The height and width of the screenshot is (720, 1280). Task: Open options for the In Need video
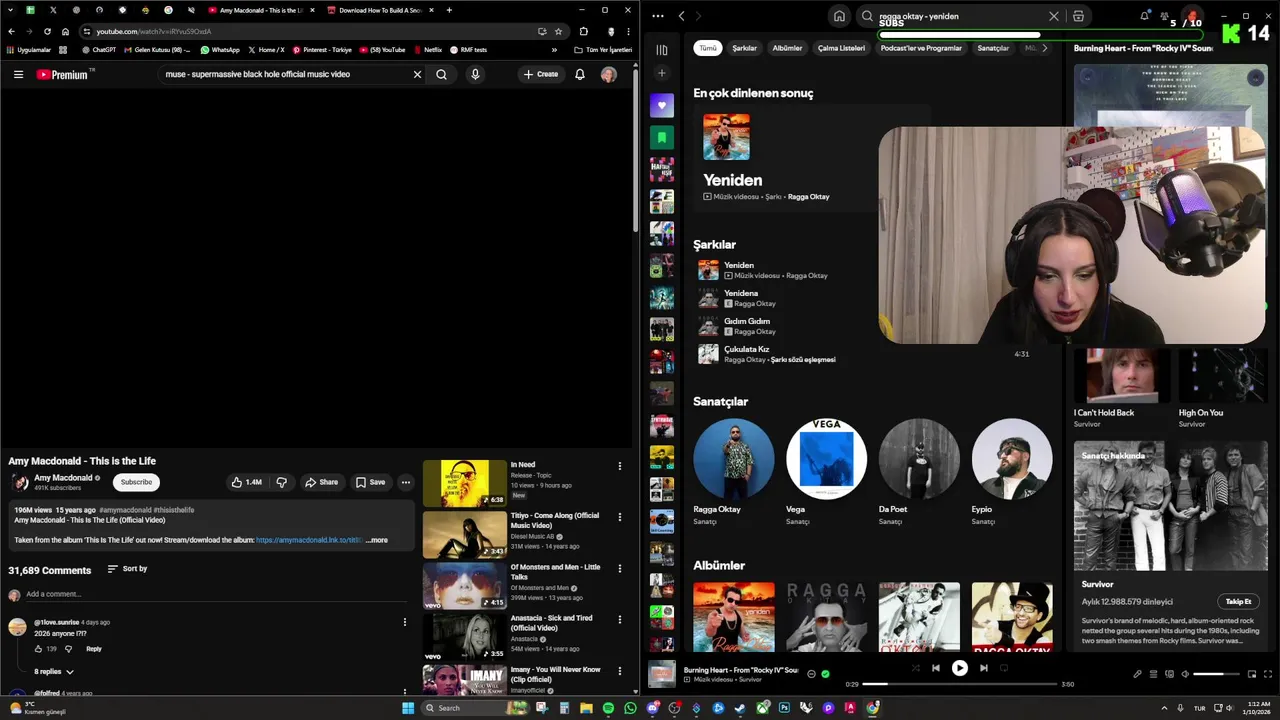[619, 466]
